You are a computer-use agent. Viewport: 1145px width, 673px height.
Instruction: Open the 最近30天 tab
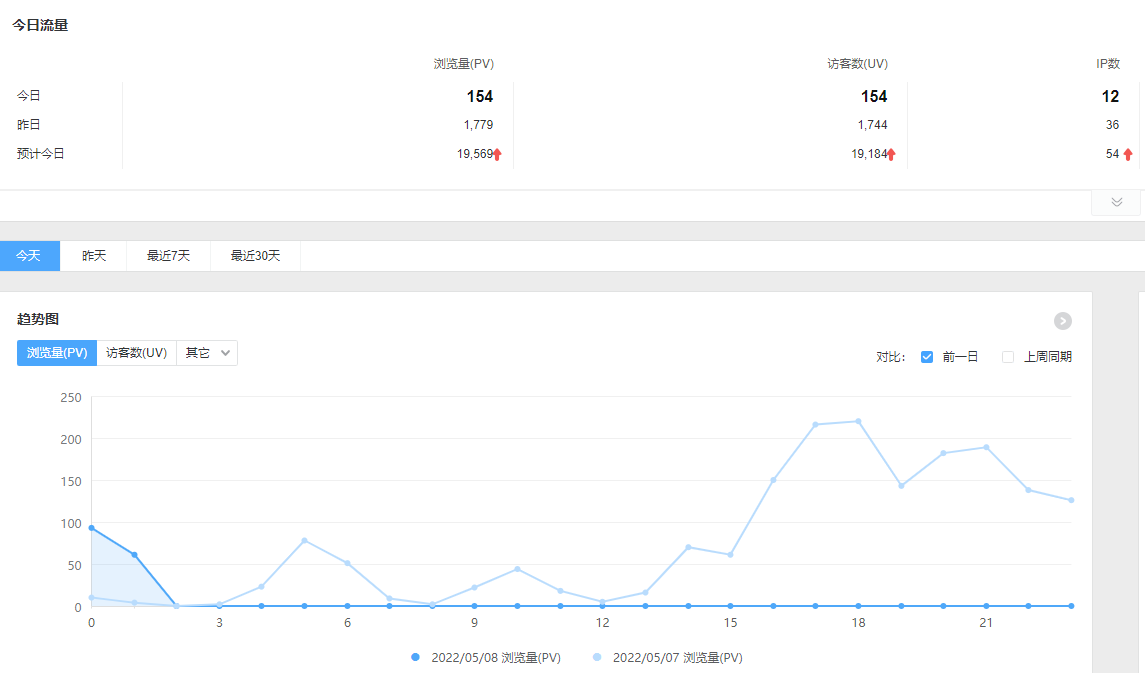pos(255,256)
